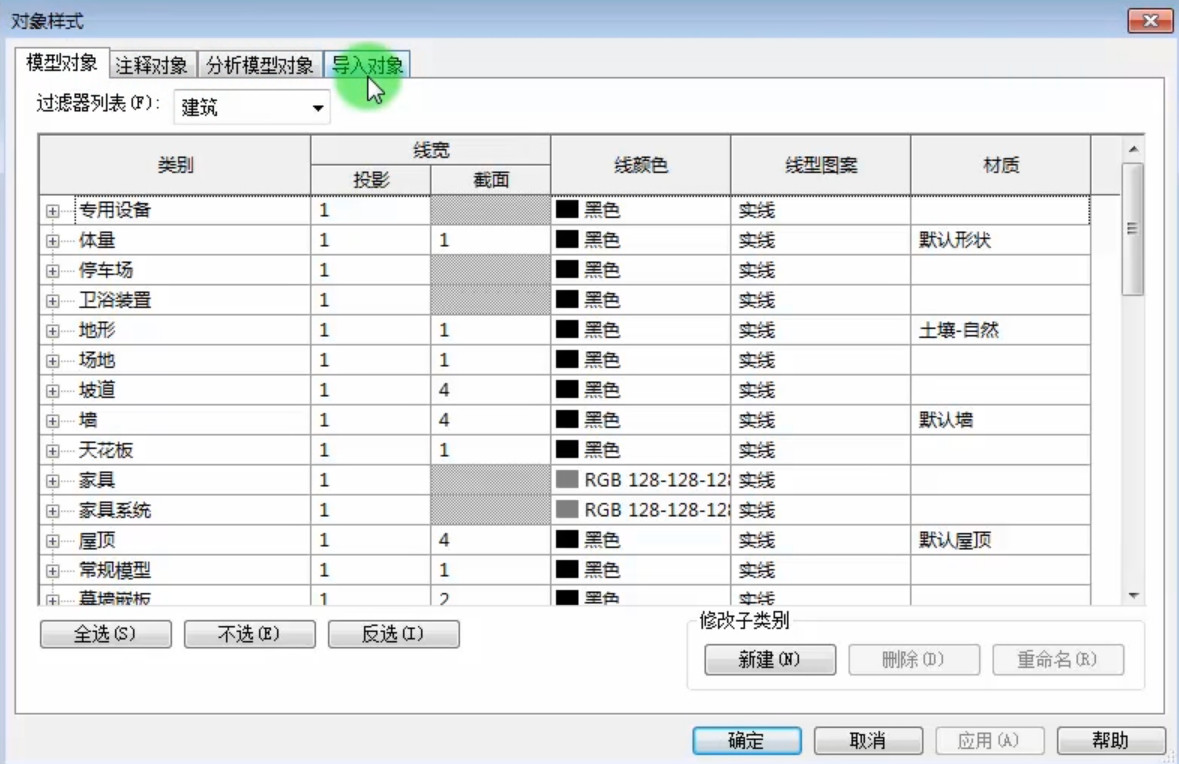Open help with the 帮助 button
This screenshot has width=1179, height=764.
(x=1111, y=741)
